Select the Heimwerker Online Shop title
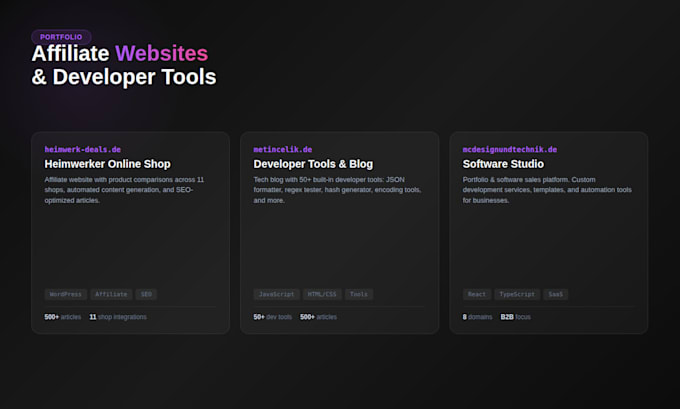The width and height of the screenshot is (680, 409). pyautogui.click(x=108, y=164)
